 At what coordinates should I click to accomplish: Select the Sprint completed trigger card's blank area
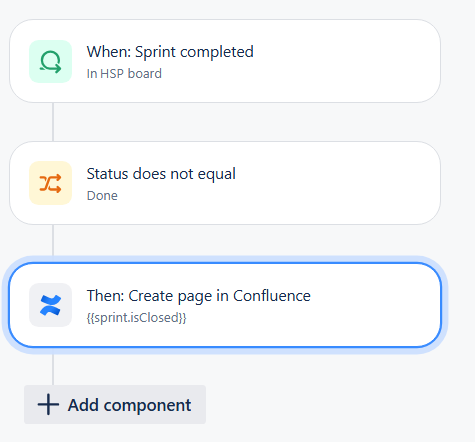(347, 61)
